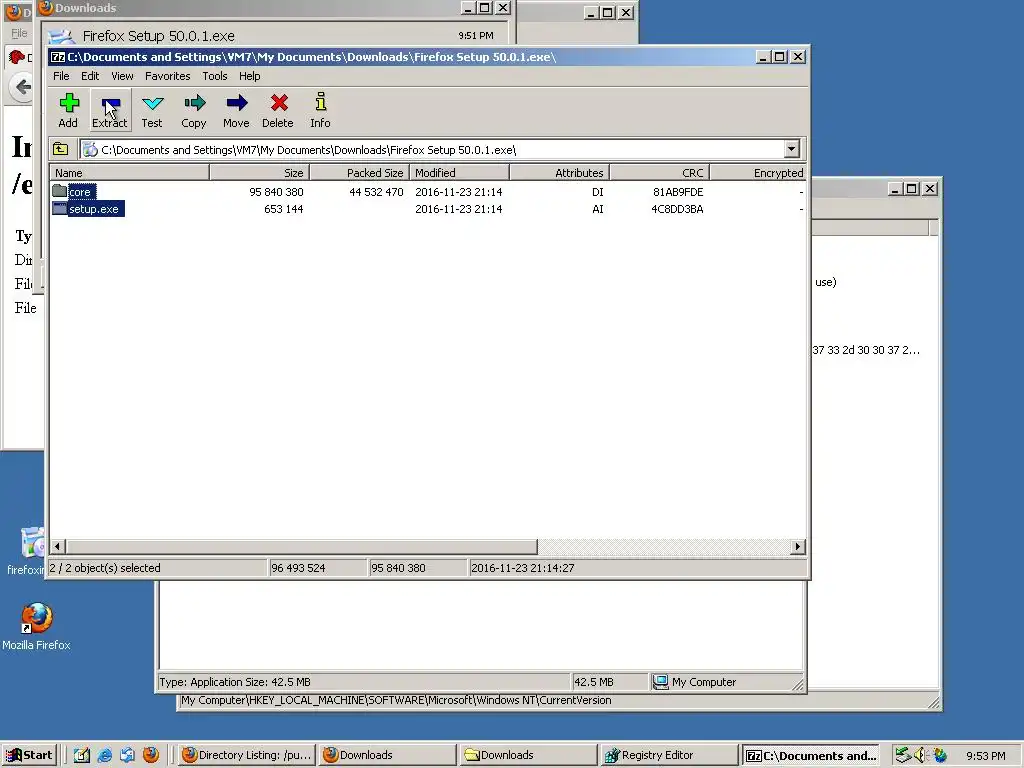
Task: Click the horizontal scrollbar thumb
Action: coord(301,546)
